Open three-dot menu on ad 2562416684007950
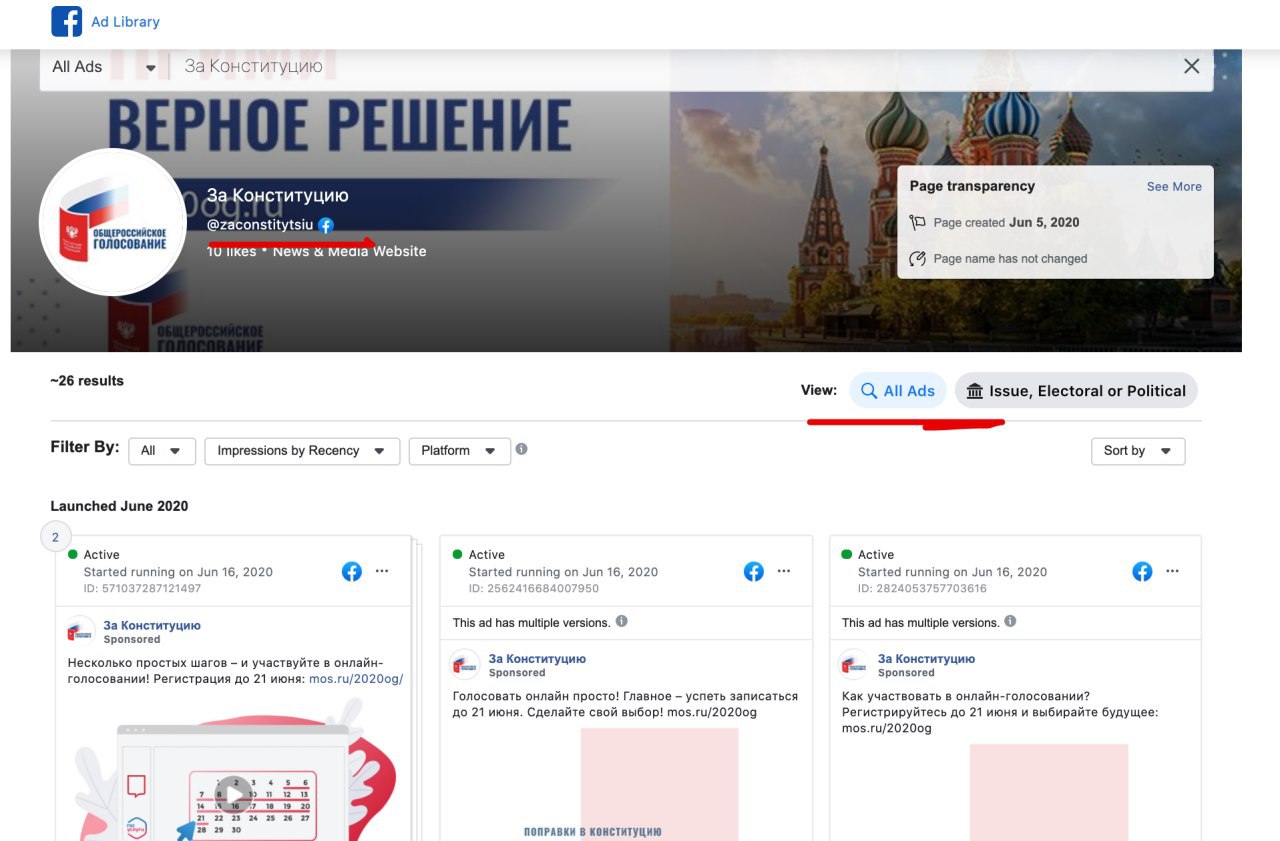1280x841 pixels. (x=784, y=571)
